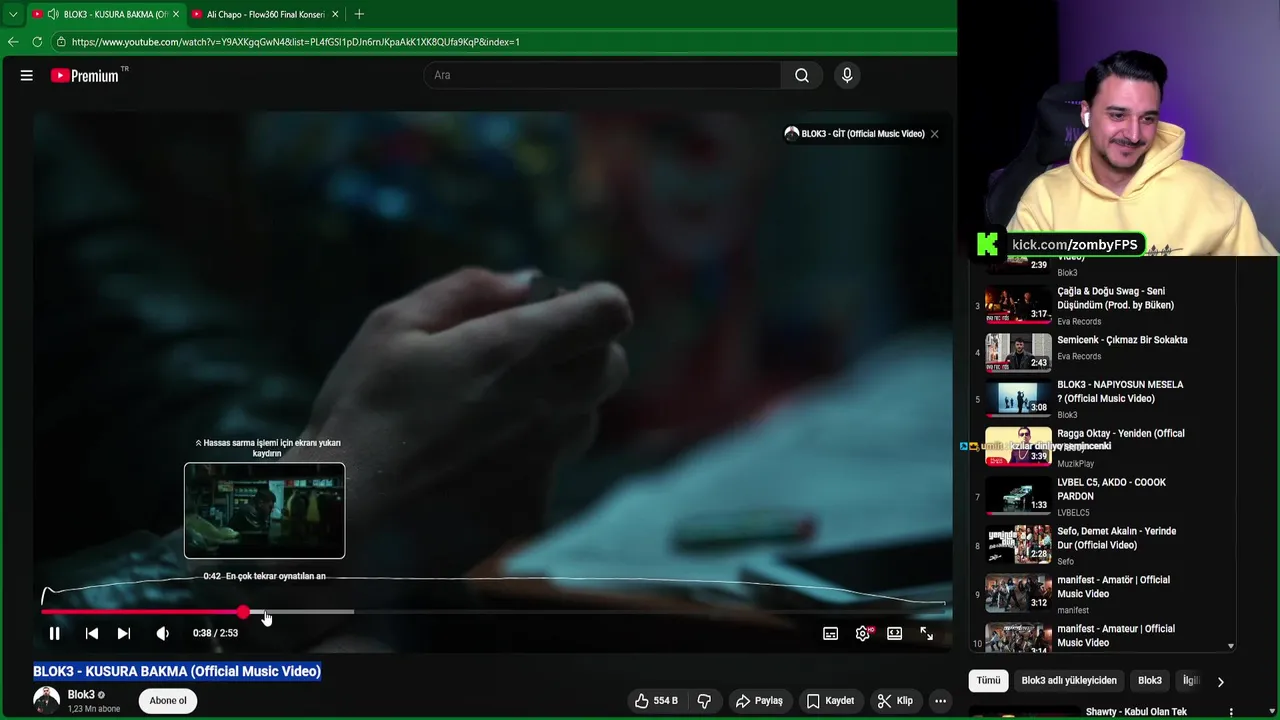Select the Tümü filter chip
Viewport: 1280px width, 720px height.
(988, 681)
